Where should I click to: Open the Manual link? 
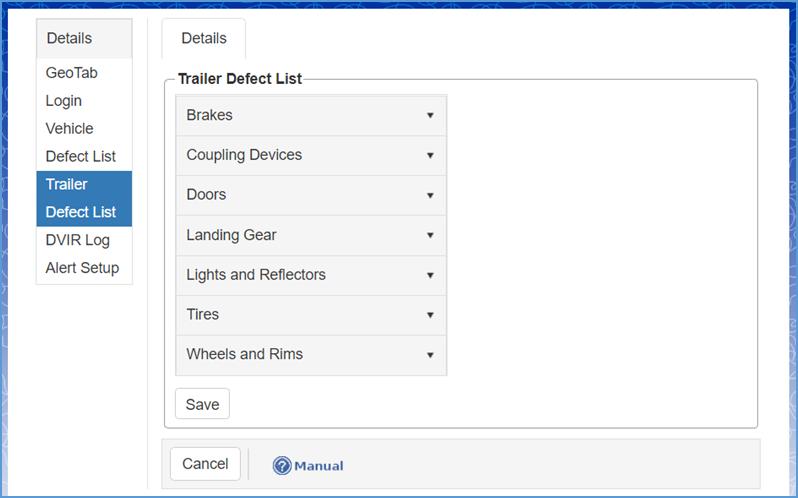(x=318, y=466)
